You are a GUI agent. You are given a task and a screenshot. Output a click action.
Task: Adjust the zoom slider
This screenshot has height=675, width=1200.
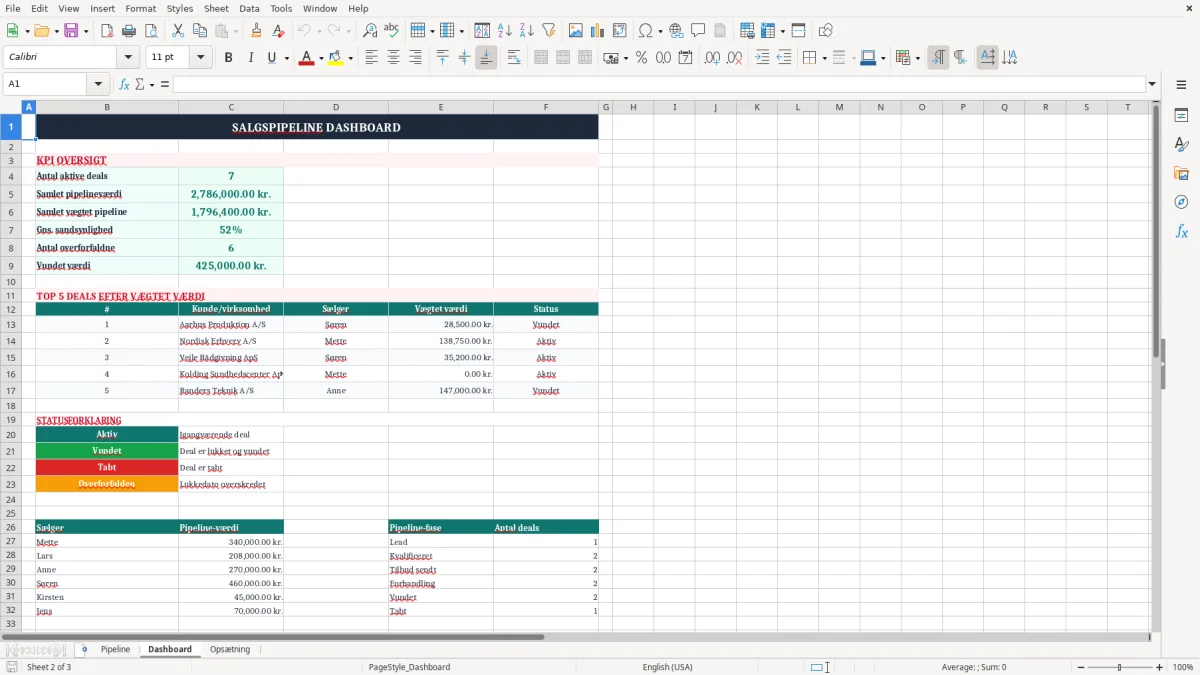[1119, 667]
